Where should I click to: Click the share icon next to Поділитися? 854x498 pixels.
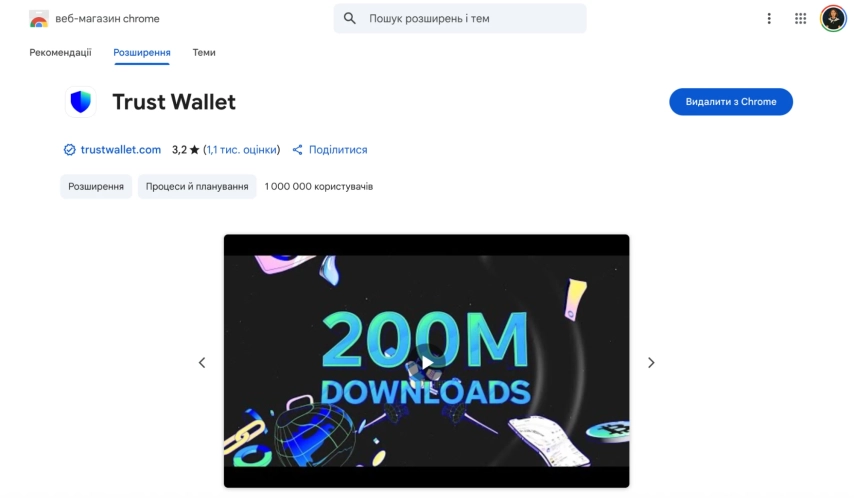297,150
